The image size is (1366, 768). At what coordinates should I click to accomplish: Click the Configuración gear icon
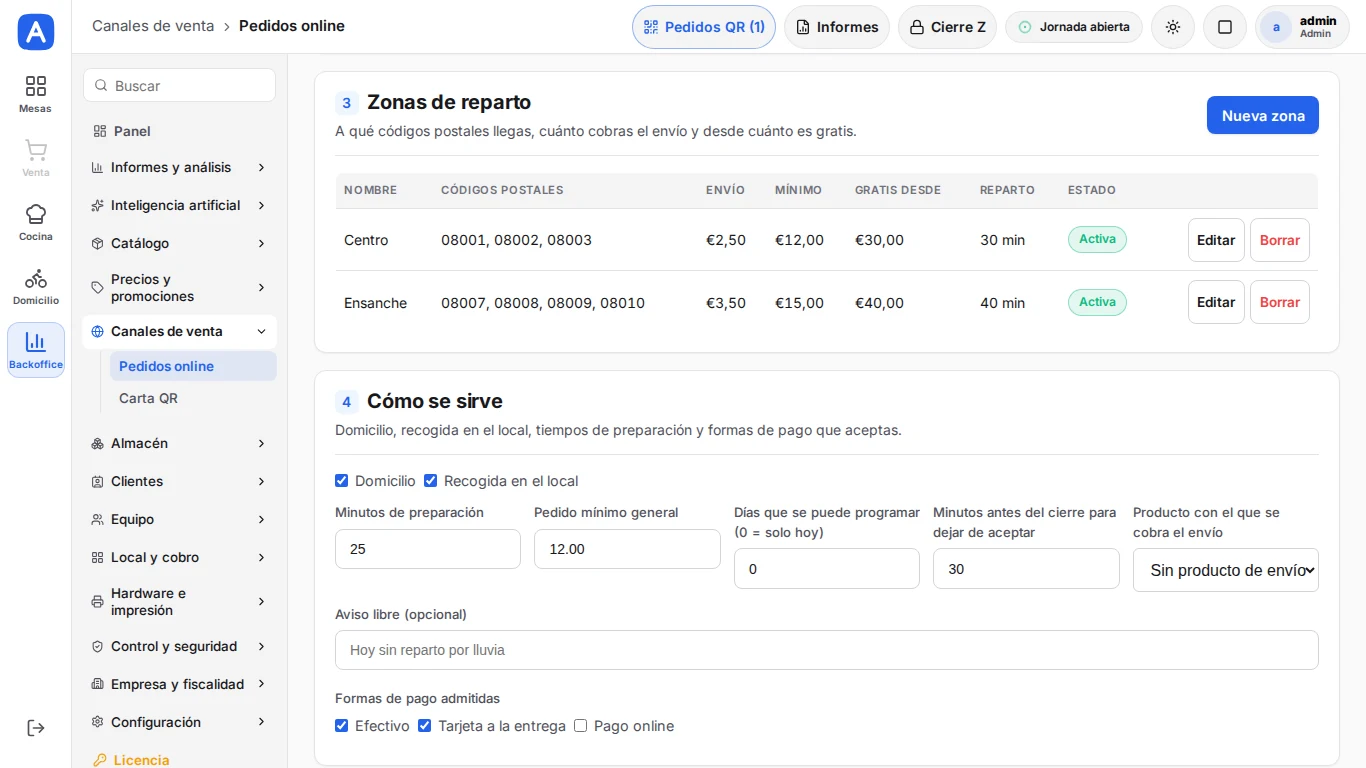pyautogui.click(x=97, y=722)
